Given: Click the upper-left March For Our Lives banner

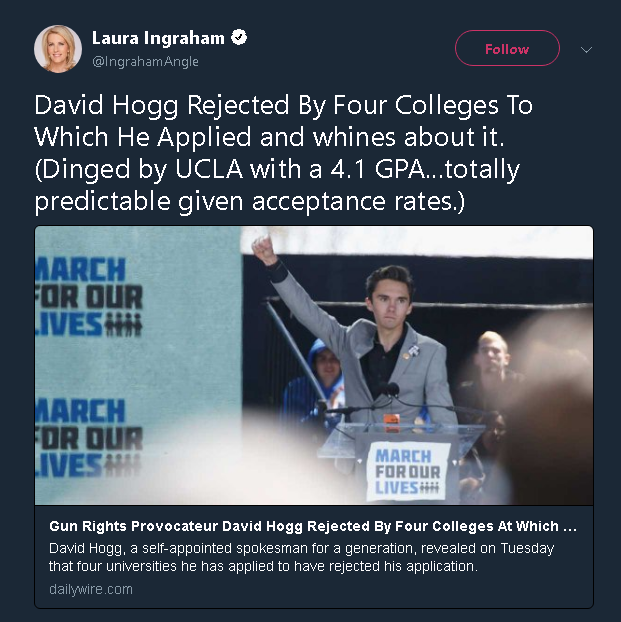Looking at the screenshot, I should click(x=90, y=298).
